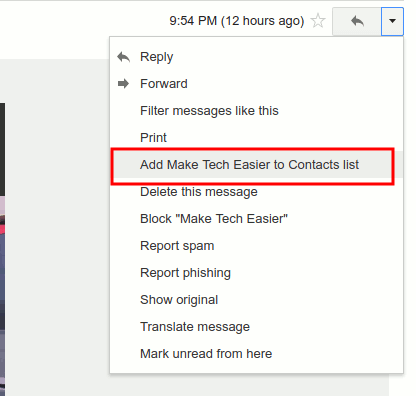
Task: Click the 9:54 PM timestamp text
Action: click(237, 21)
